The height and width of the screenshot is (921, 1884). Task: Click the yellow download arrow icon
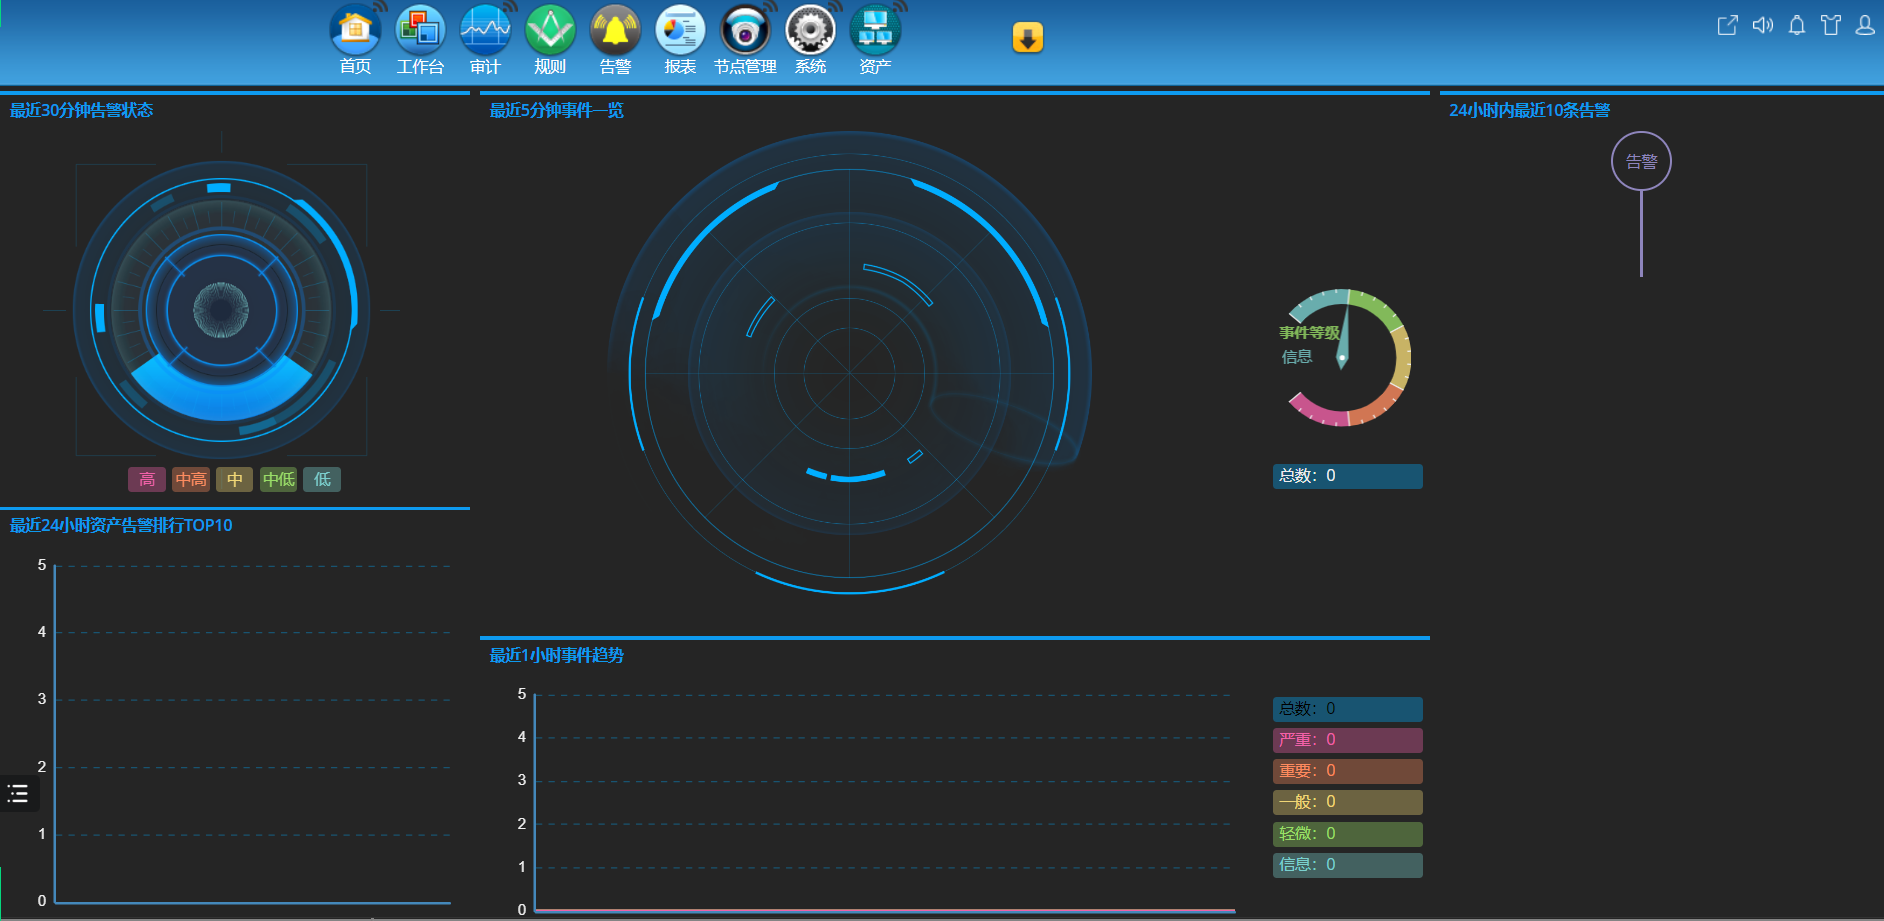(x=1028, y=37)
